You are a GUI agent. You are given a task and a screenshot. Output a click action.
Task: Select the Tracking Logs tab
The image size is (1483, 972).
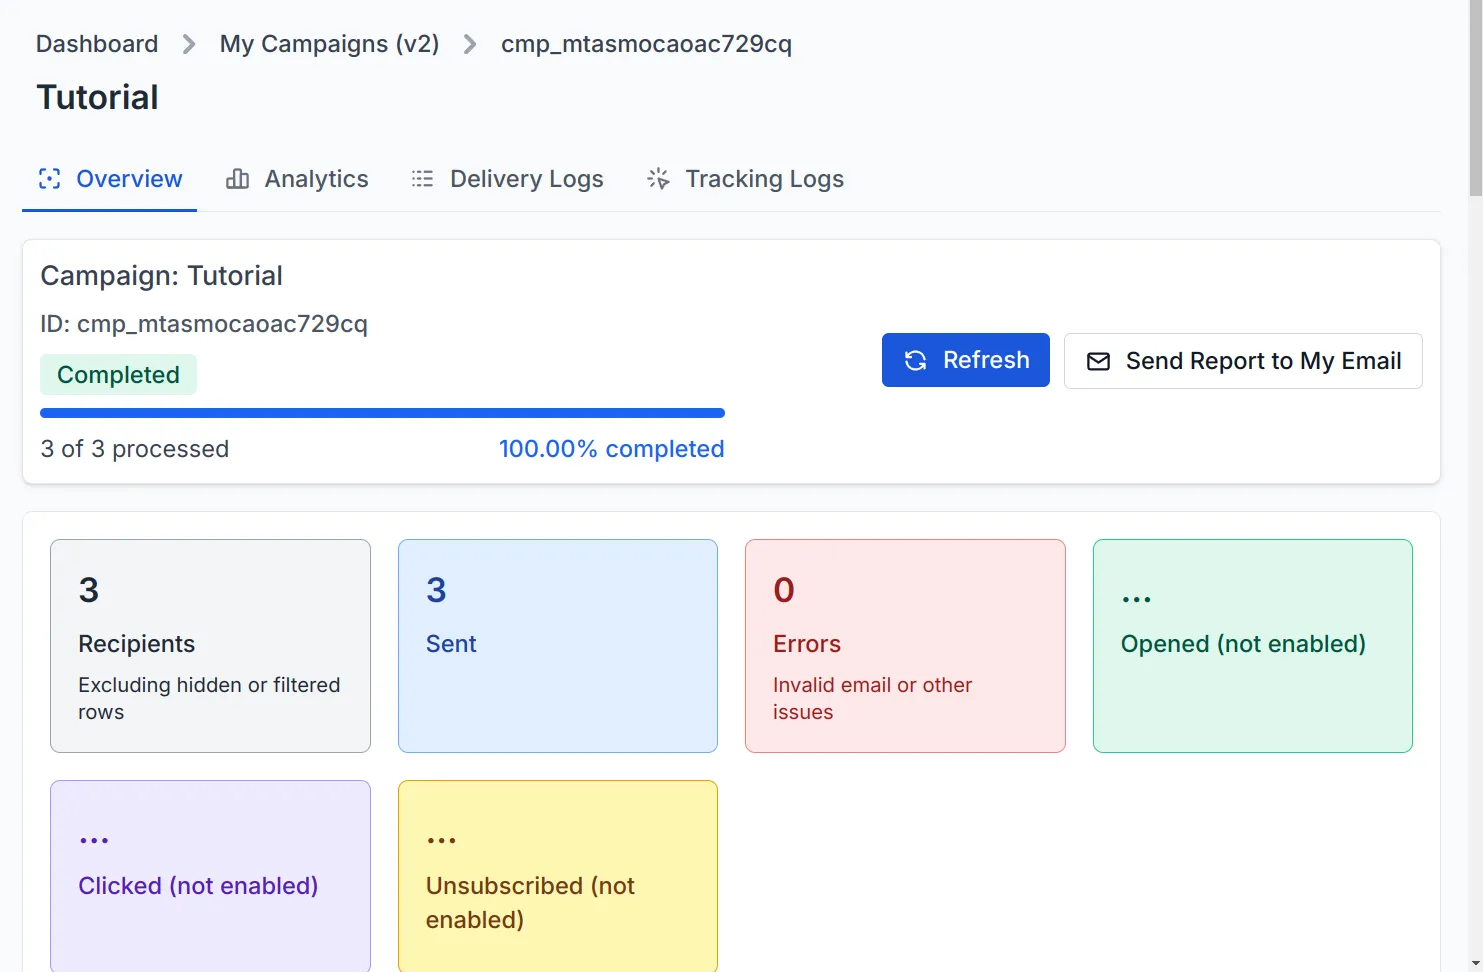click(x=744, y=178)
